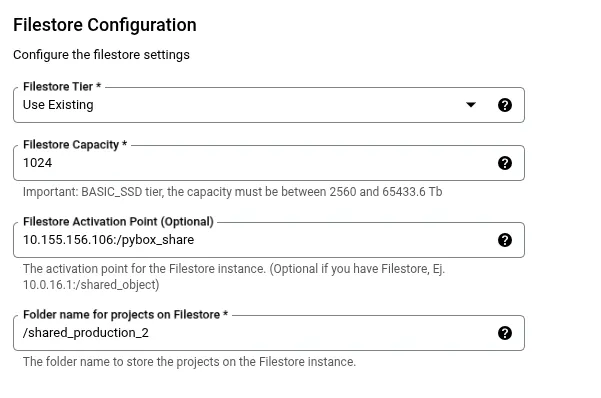The image size is (601, 398).
Task: Click the 'Filestore Tier *' field label
Action: click(62, 87)
